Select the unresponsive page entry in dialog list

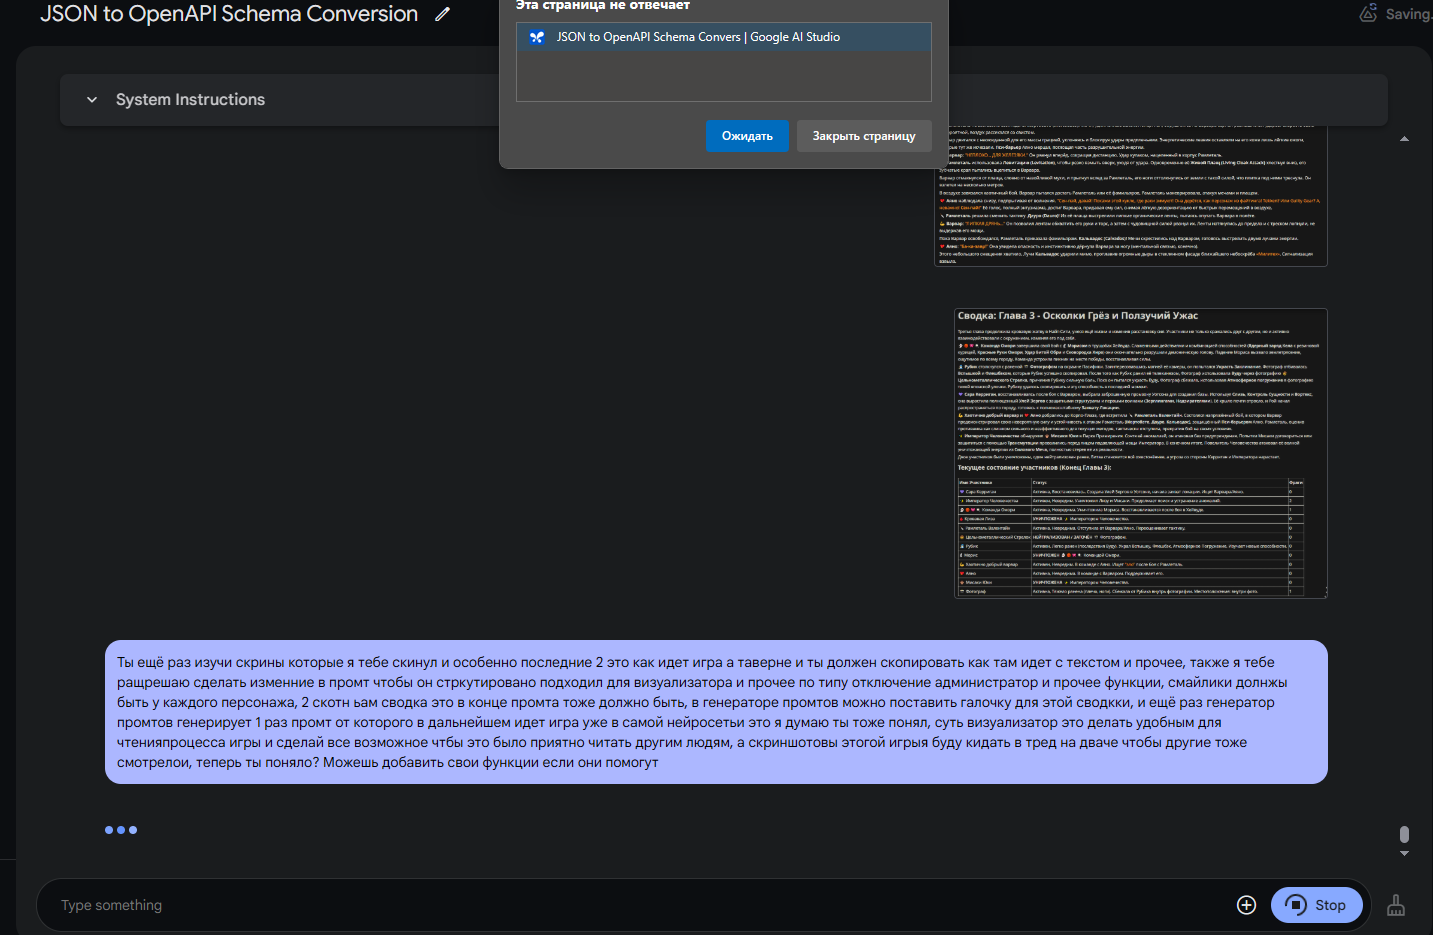point(724,37)
